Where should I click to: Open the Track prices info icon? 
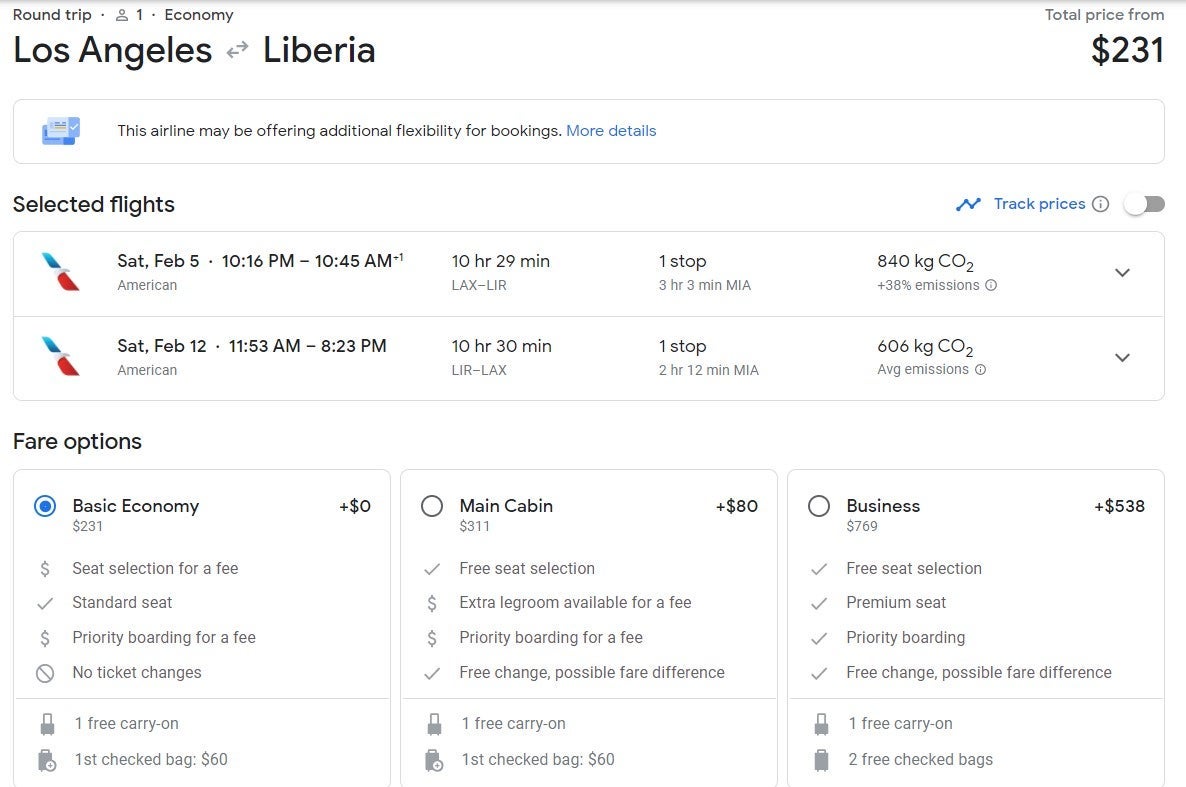(x=1101, y=204)
